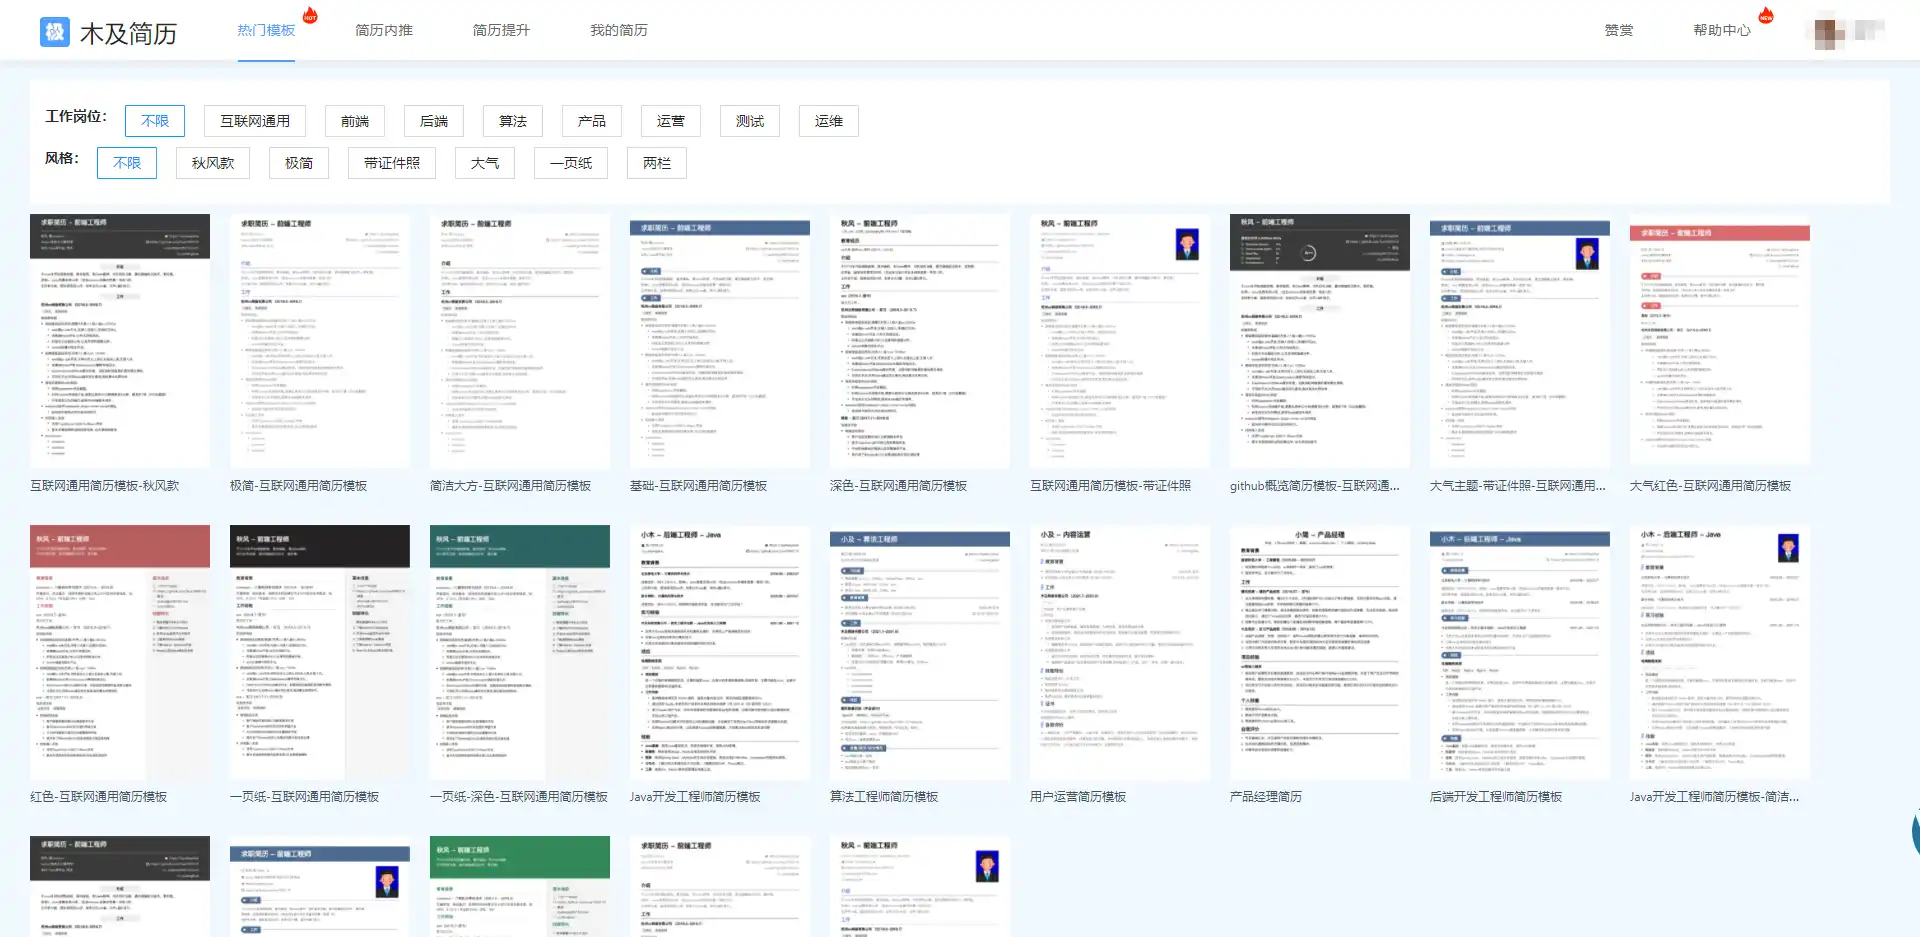The image size is (1920, 937).
Task: Open 互联网通用简历模板-带证件照 thumbnail
Action: pos(1120,341)
